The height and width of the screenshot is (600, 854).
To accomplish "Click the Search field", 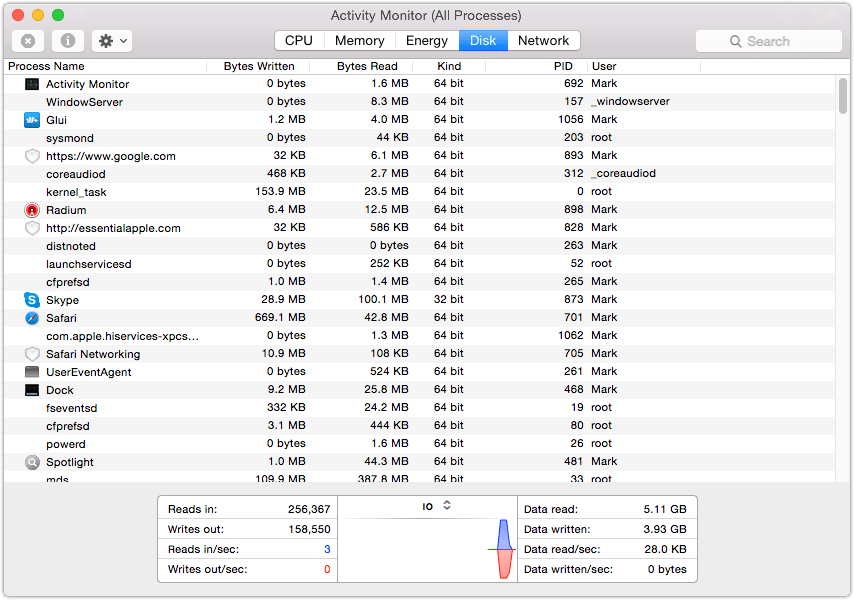I will 768,41.
